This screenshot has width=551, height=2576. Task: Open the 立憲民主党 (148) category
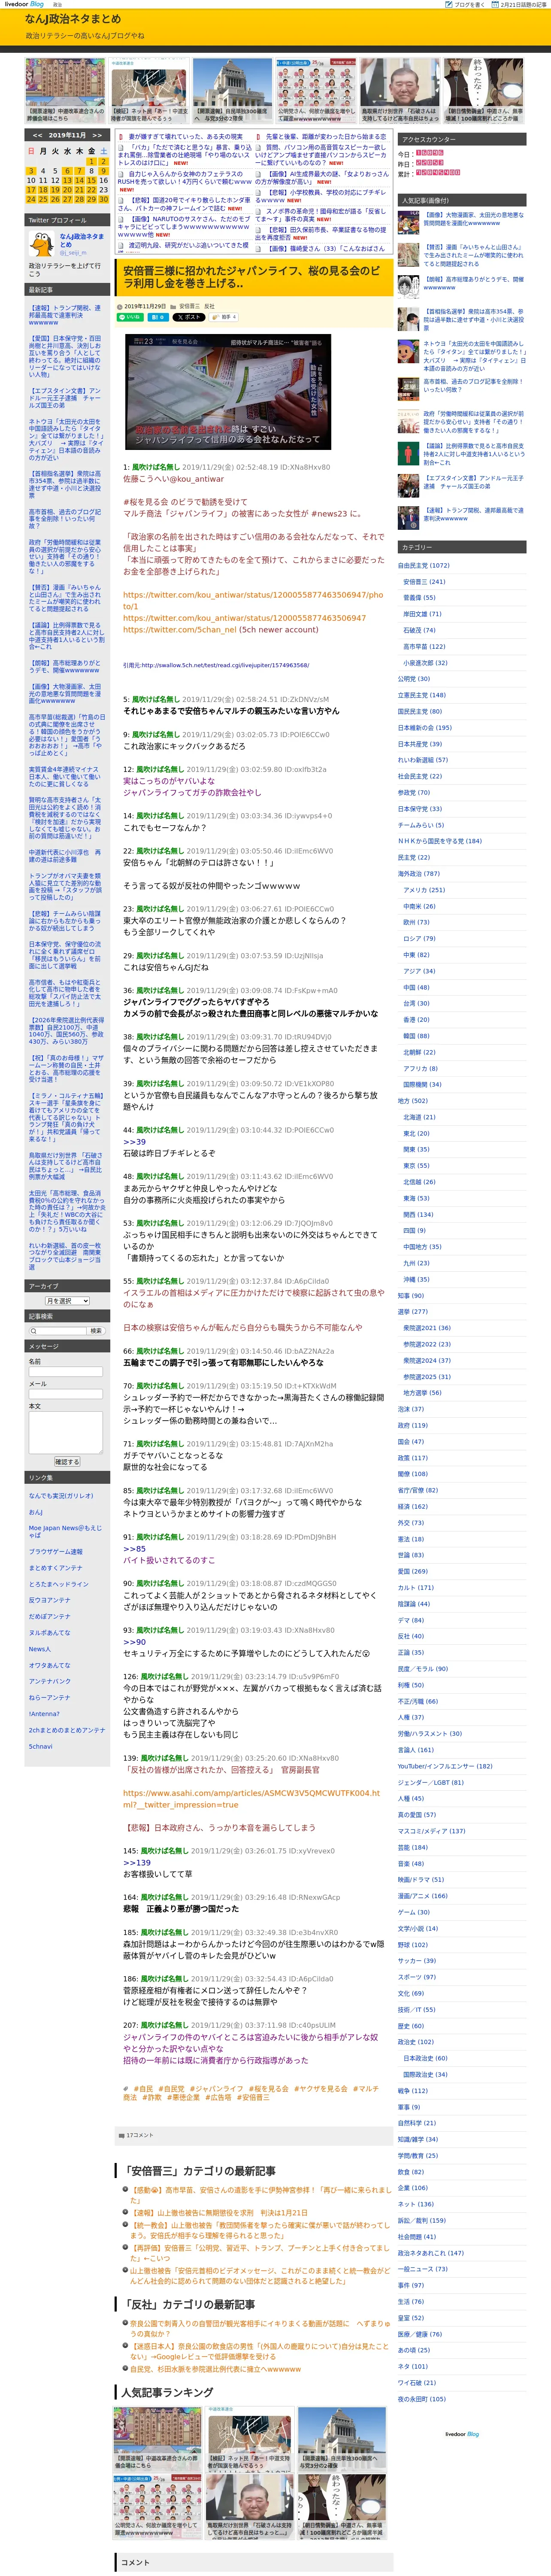tap(422, 695)
